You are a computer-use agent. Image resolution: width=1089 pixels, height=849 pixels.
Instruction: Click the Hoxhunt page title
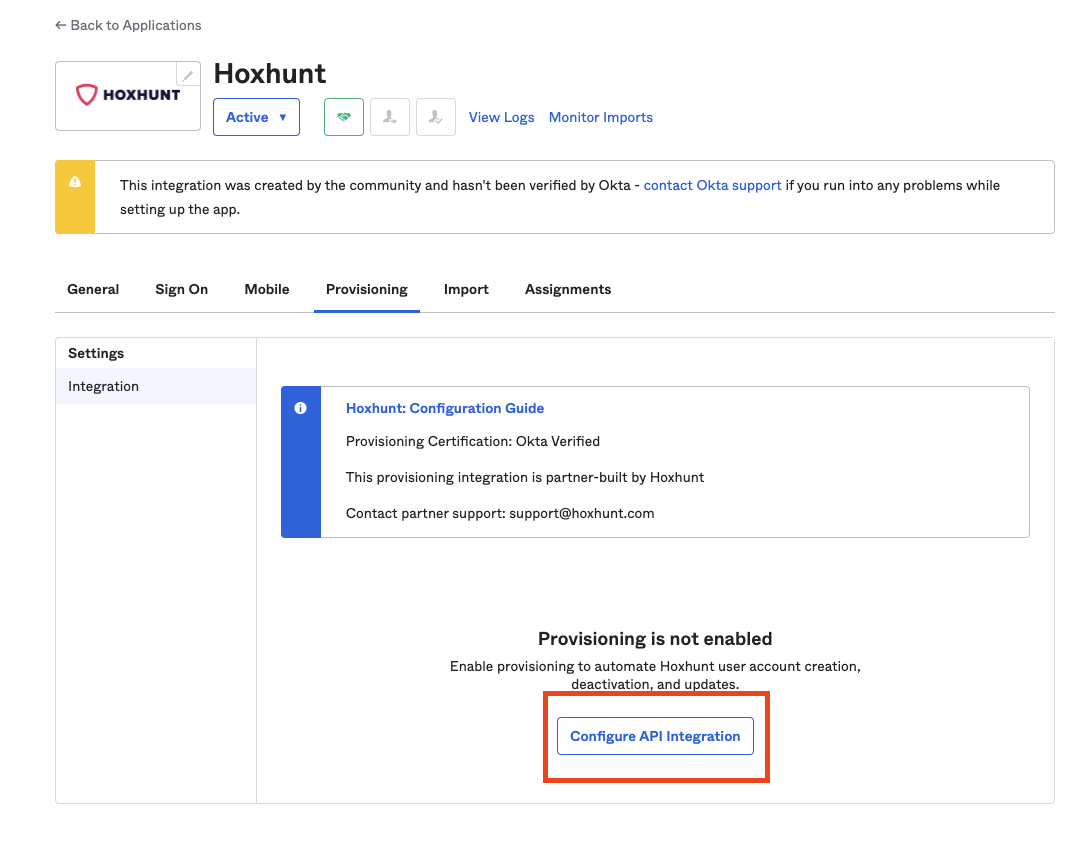(x=269, y=74)
